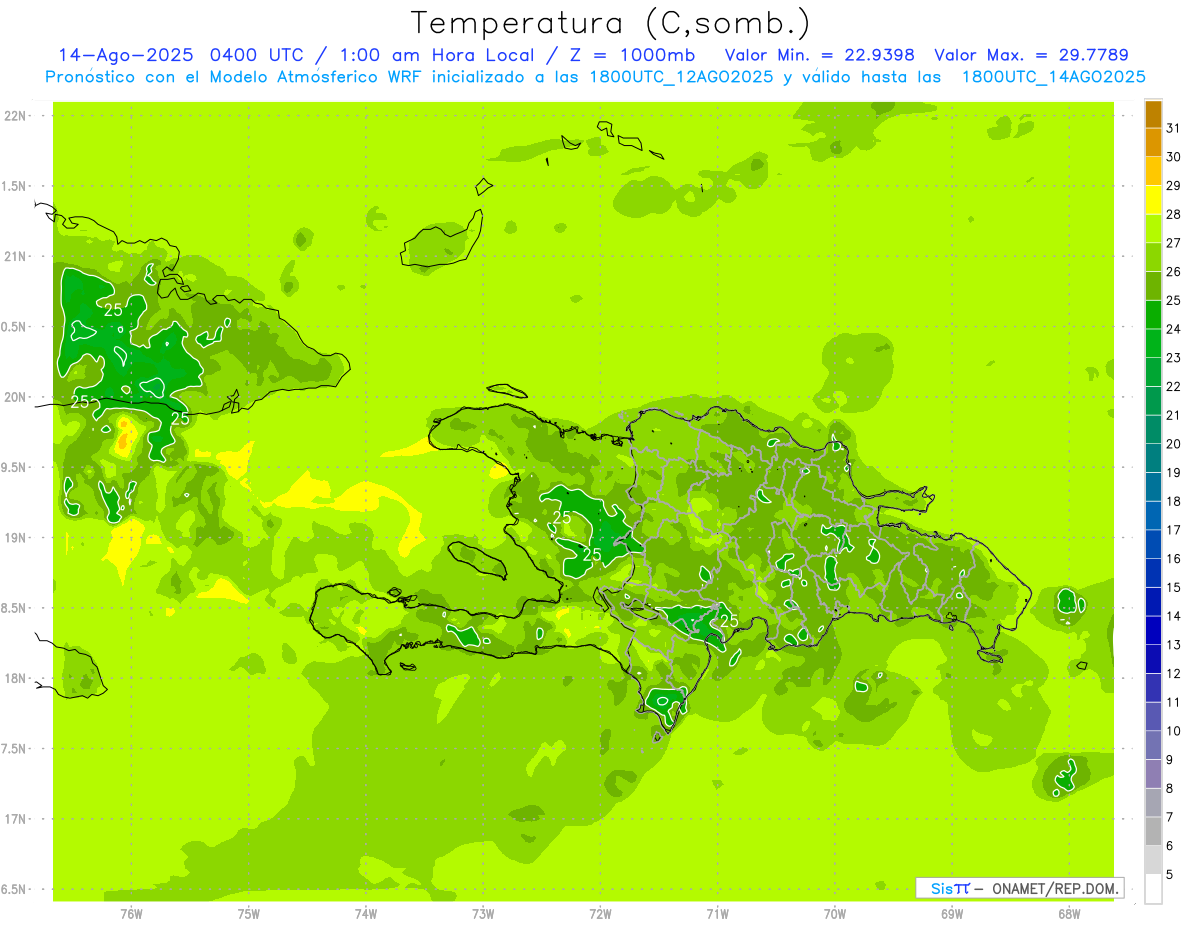Click valid-until time '1800UTC_14AGO2025'
The image size is (1200, 927).
pyautogui.click(x=1053, y=77)
